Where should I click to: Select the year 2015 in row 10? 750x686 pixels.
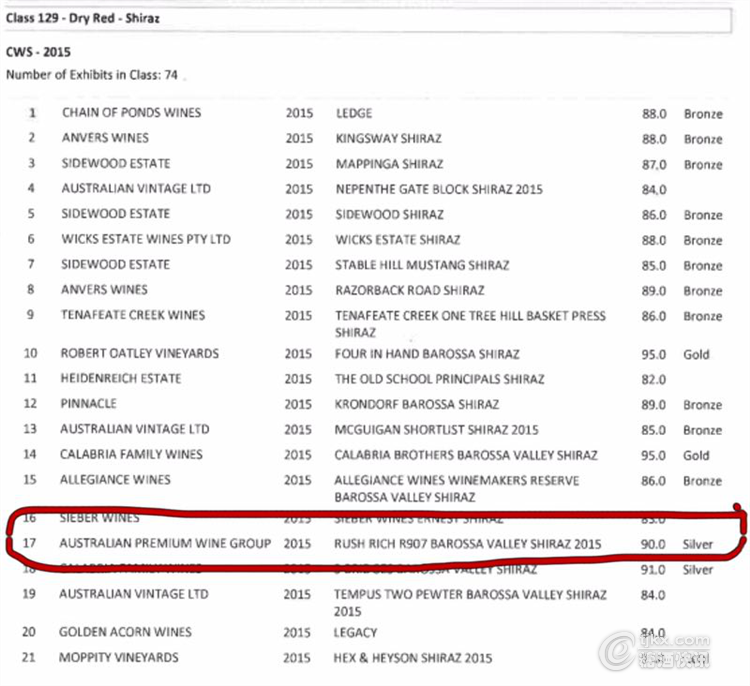pos(298,354)
